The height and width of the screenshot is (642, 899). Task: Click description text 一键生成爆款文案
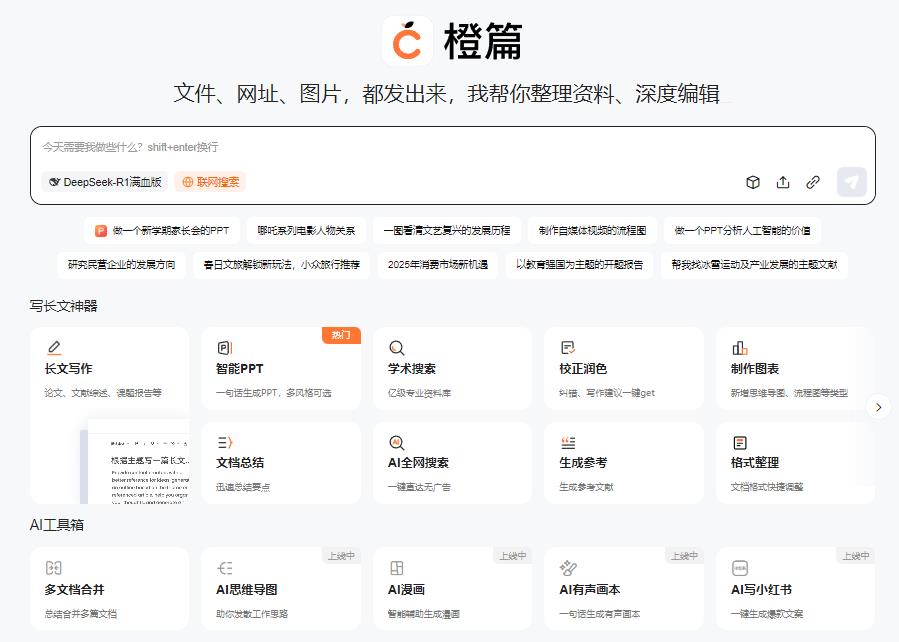pyautogui.click(x=767, y=613)
